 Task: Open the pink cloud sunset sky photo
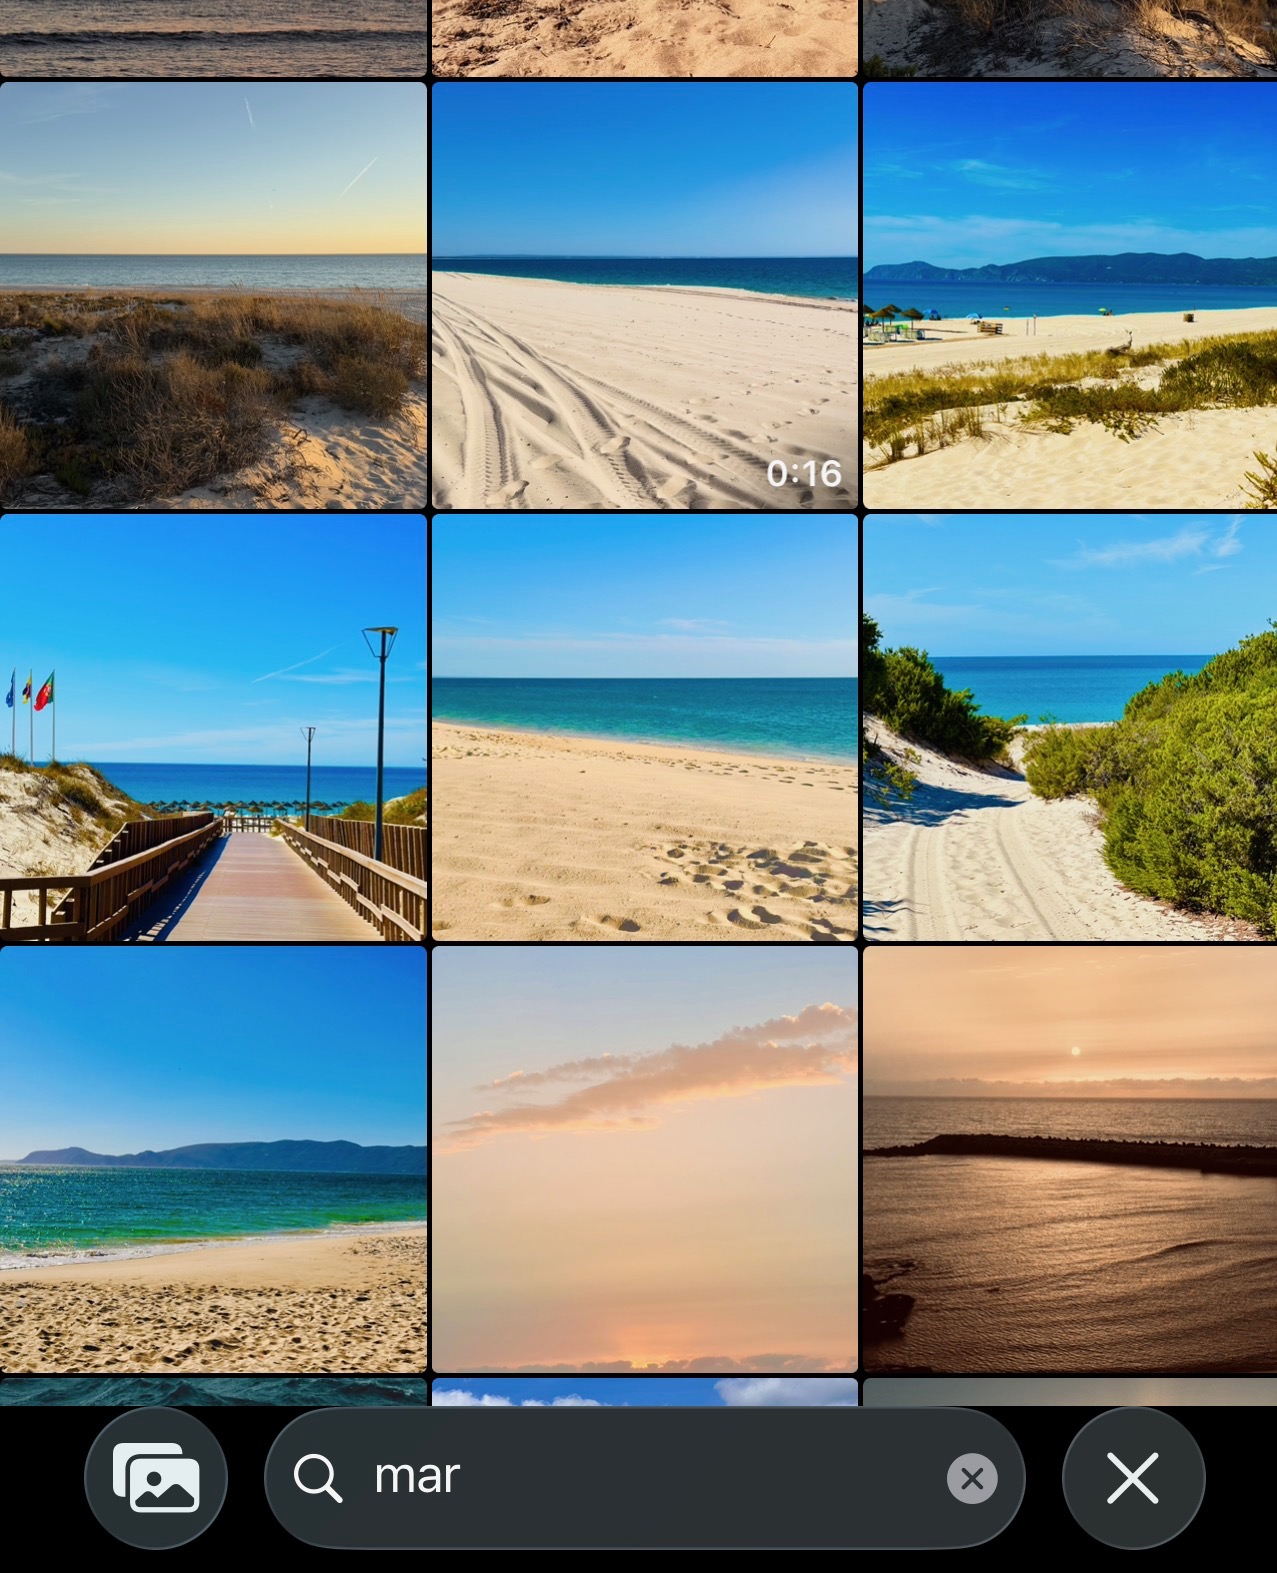coord(644,1159)
